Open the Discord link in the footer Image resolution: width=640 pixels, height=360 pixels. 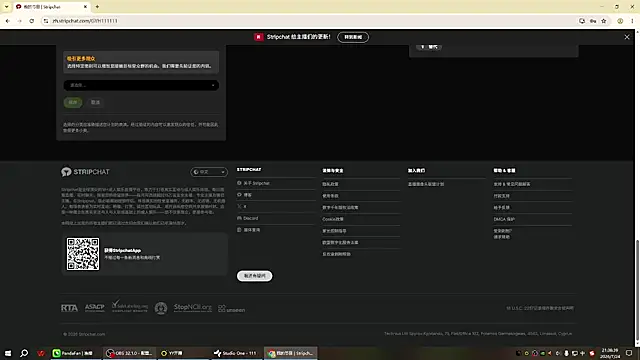(x=248, y=218)
